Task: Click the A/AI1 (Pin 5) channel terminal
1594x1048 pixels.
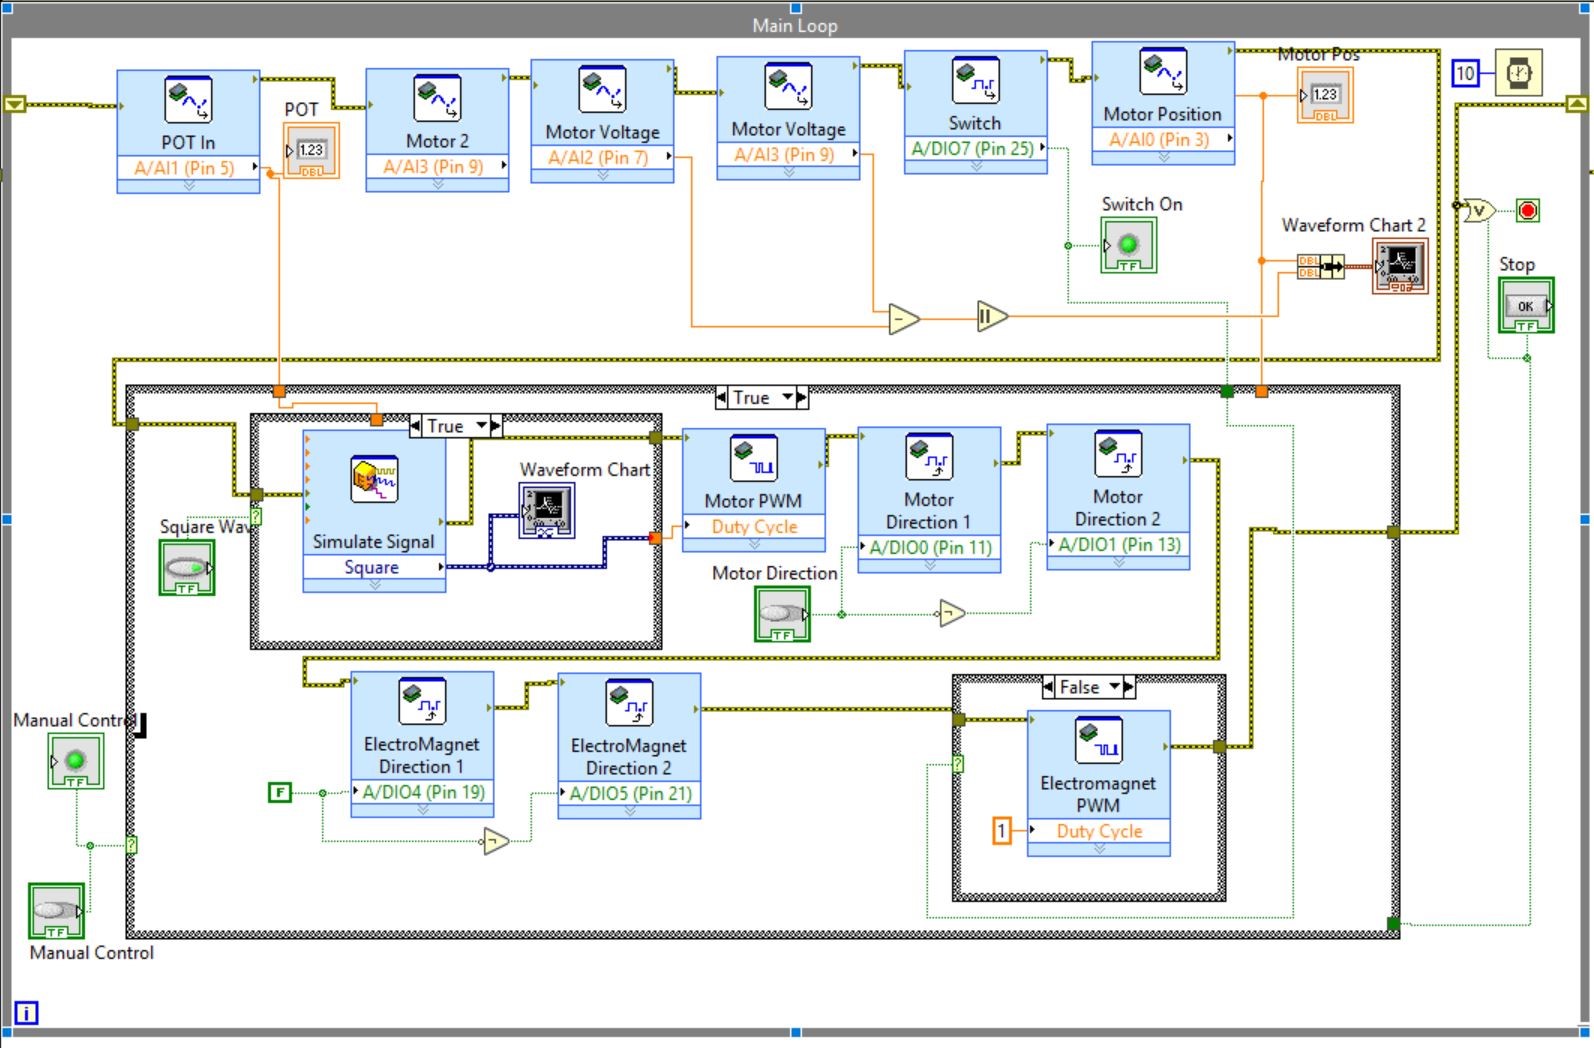Action: pyautogui.click(x=188, y=168)
